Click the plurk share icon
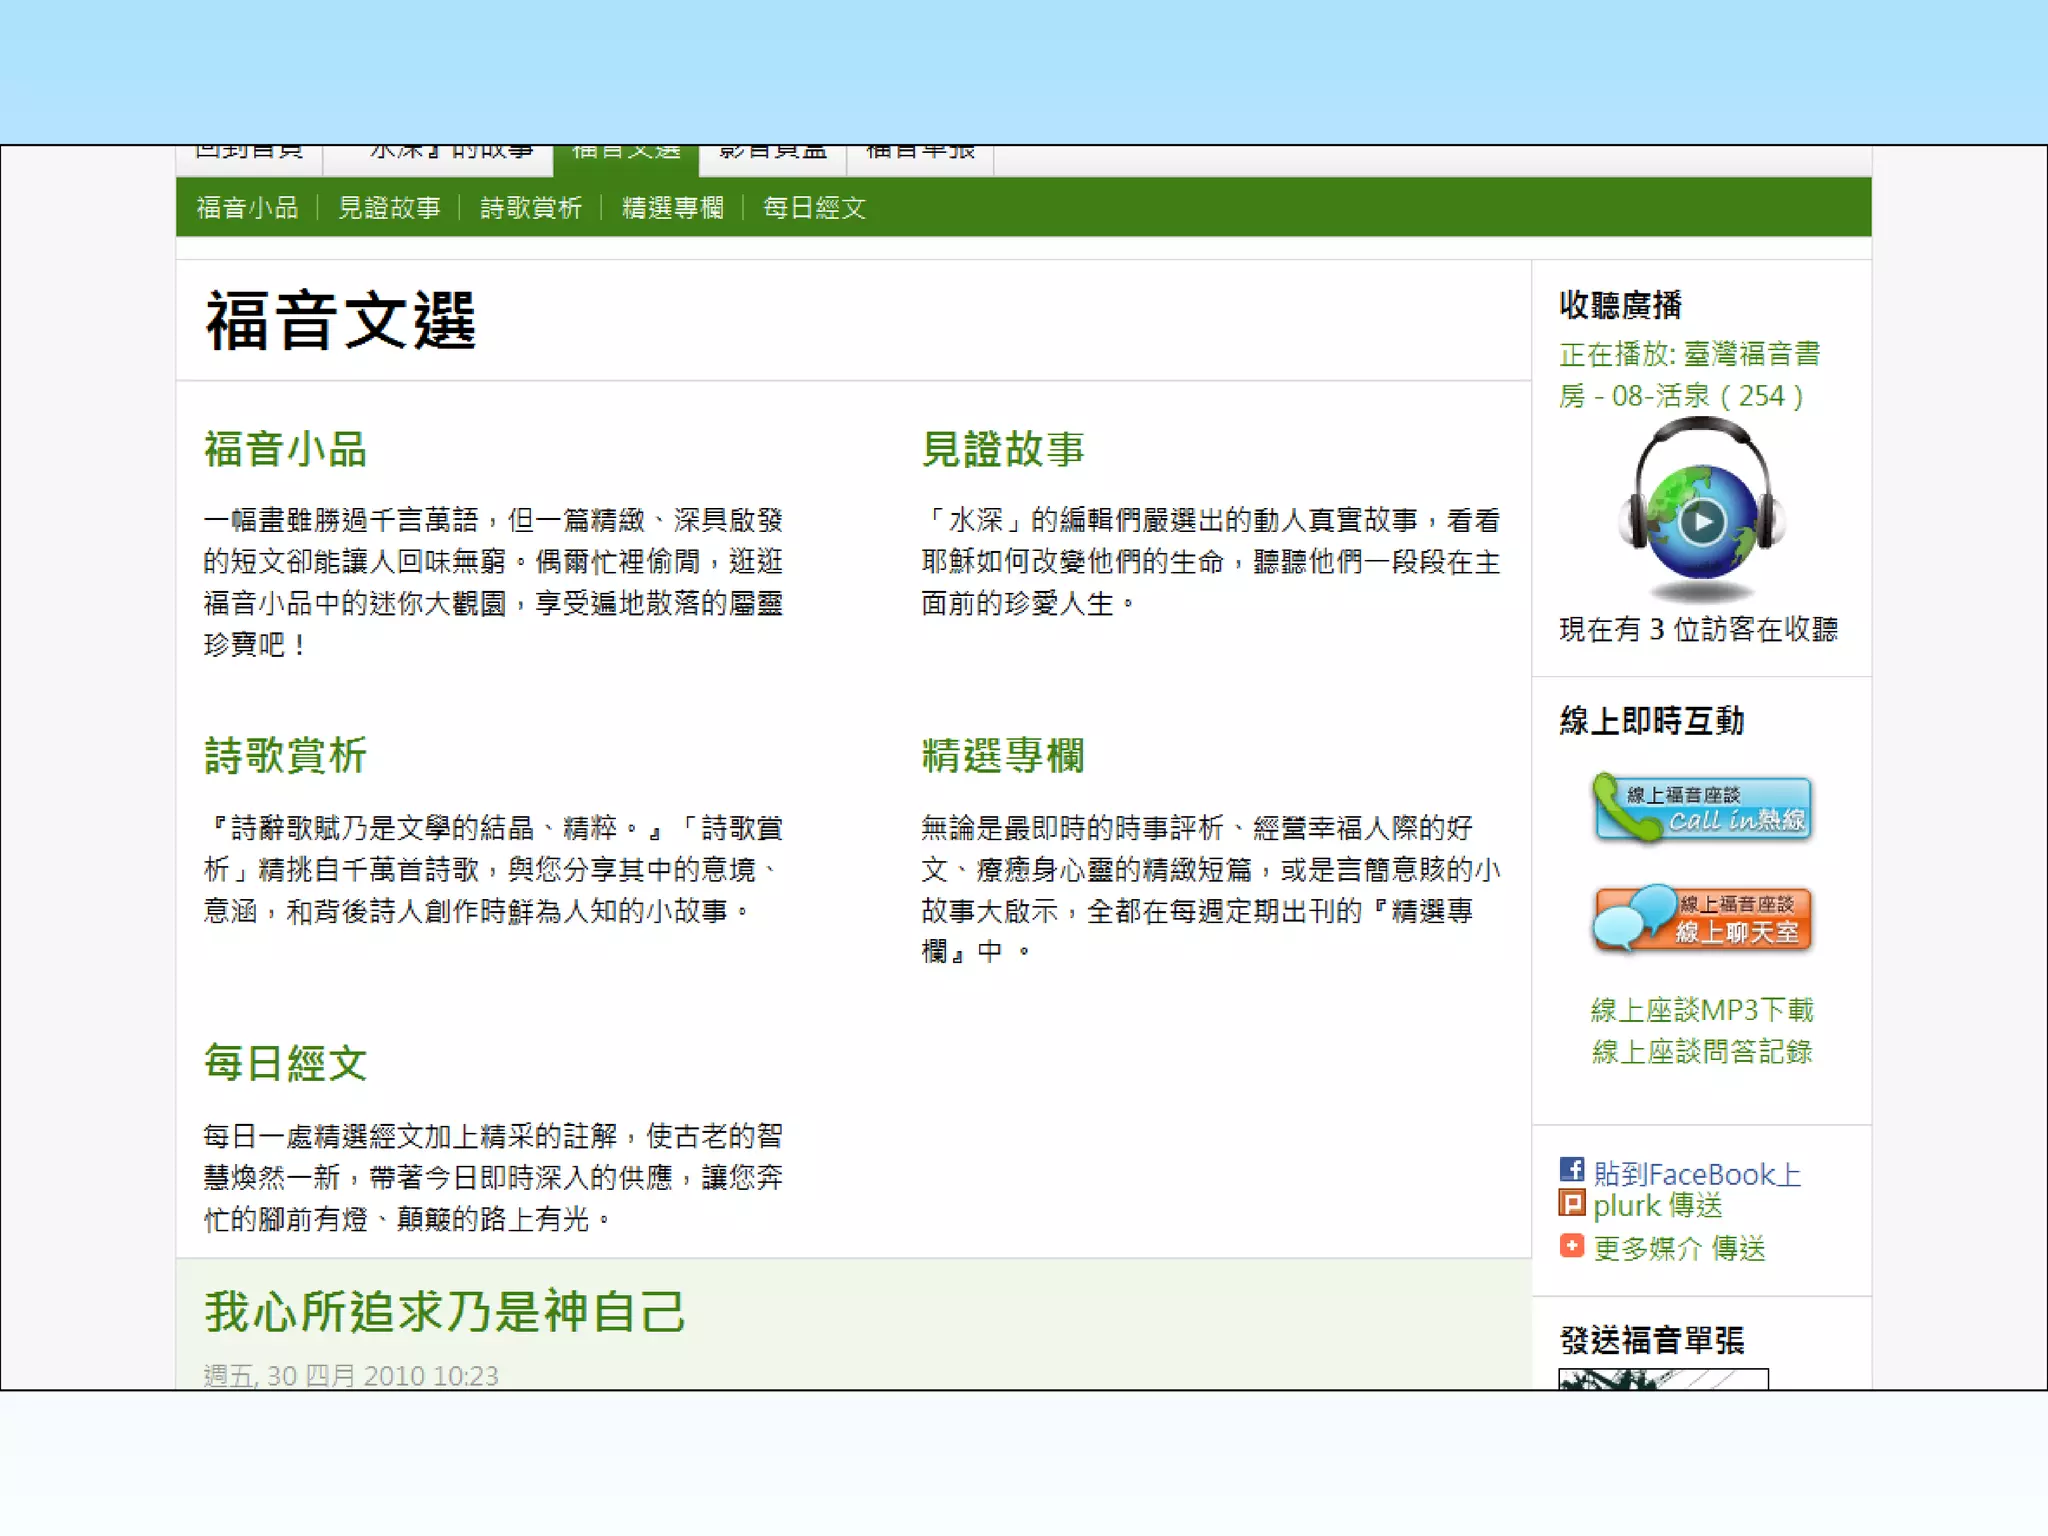This screenshot has height=1536, width=2048. tap(1571, 1204)
